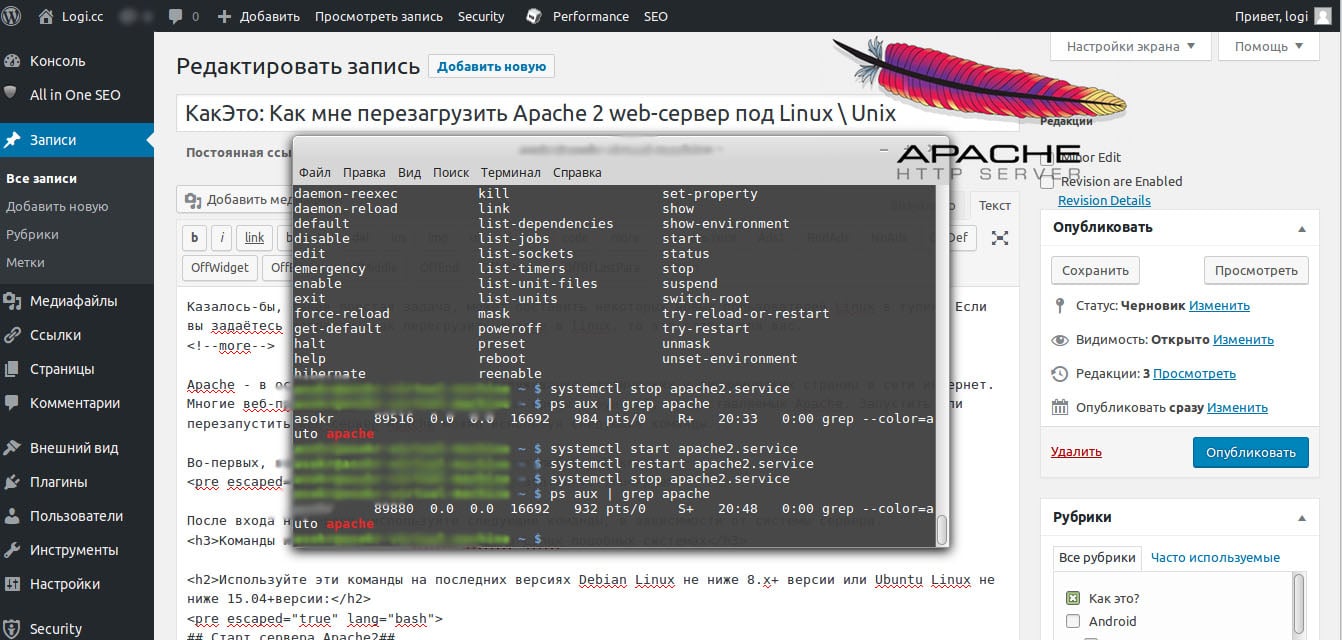The image size is (1342, 640).
Task: Open terminal Поиск menu
Action: tap(451, 172)
